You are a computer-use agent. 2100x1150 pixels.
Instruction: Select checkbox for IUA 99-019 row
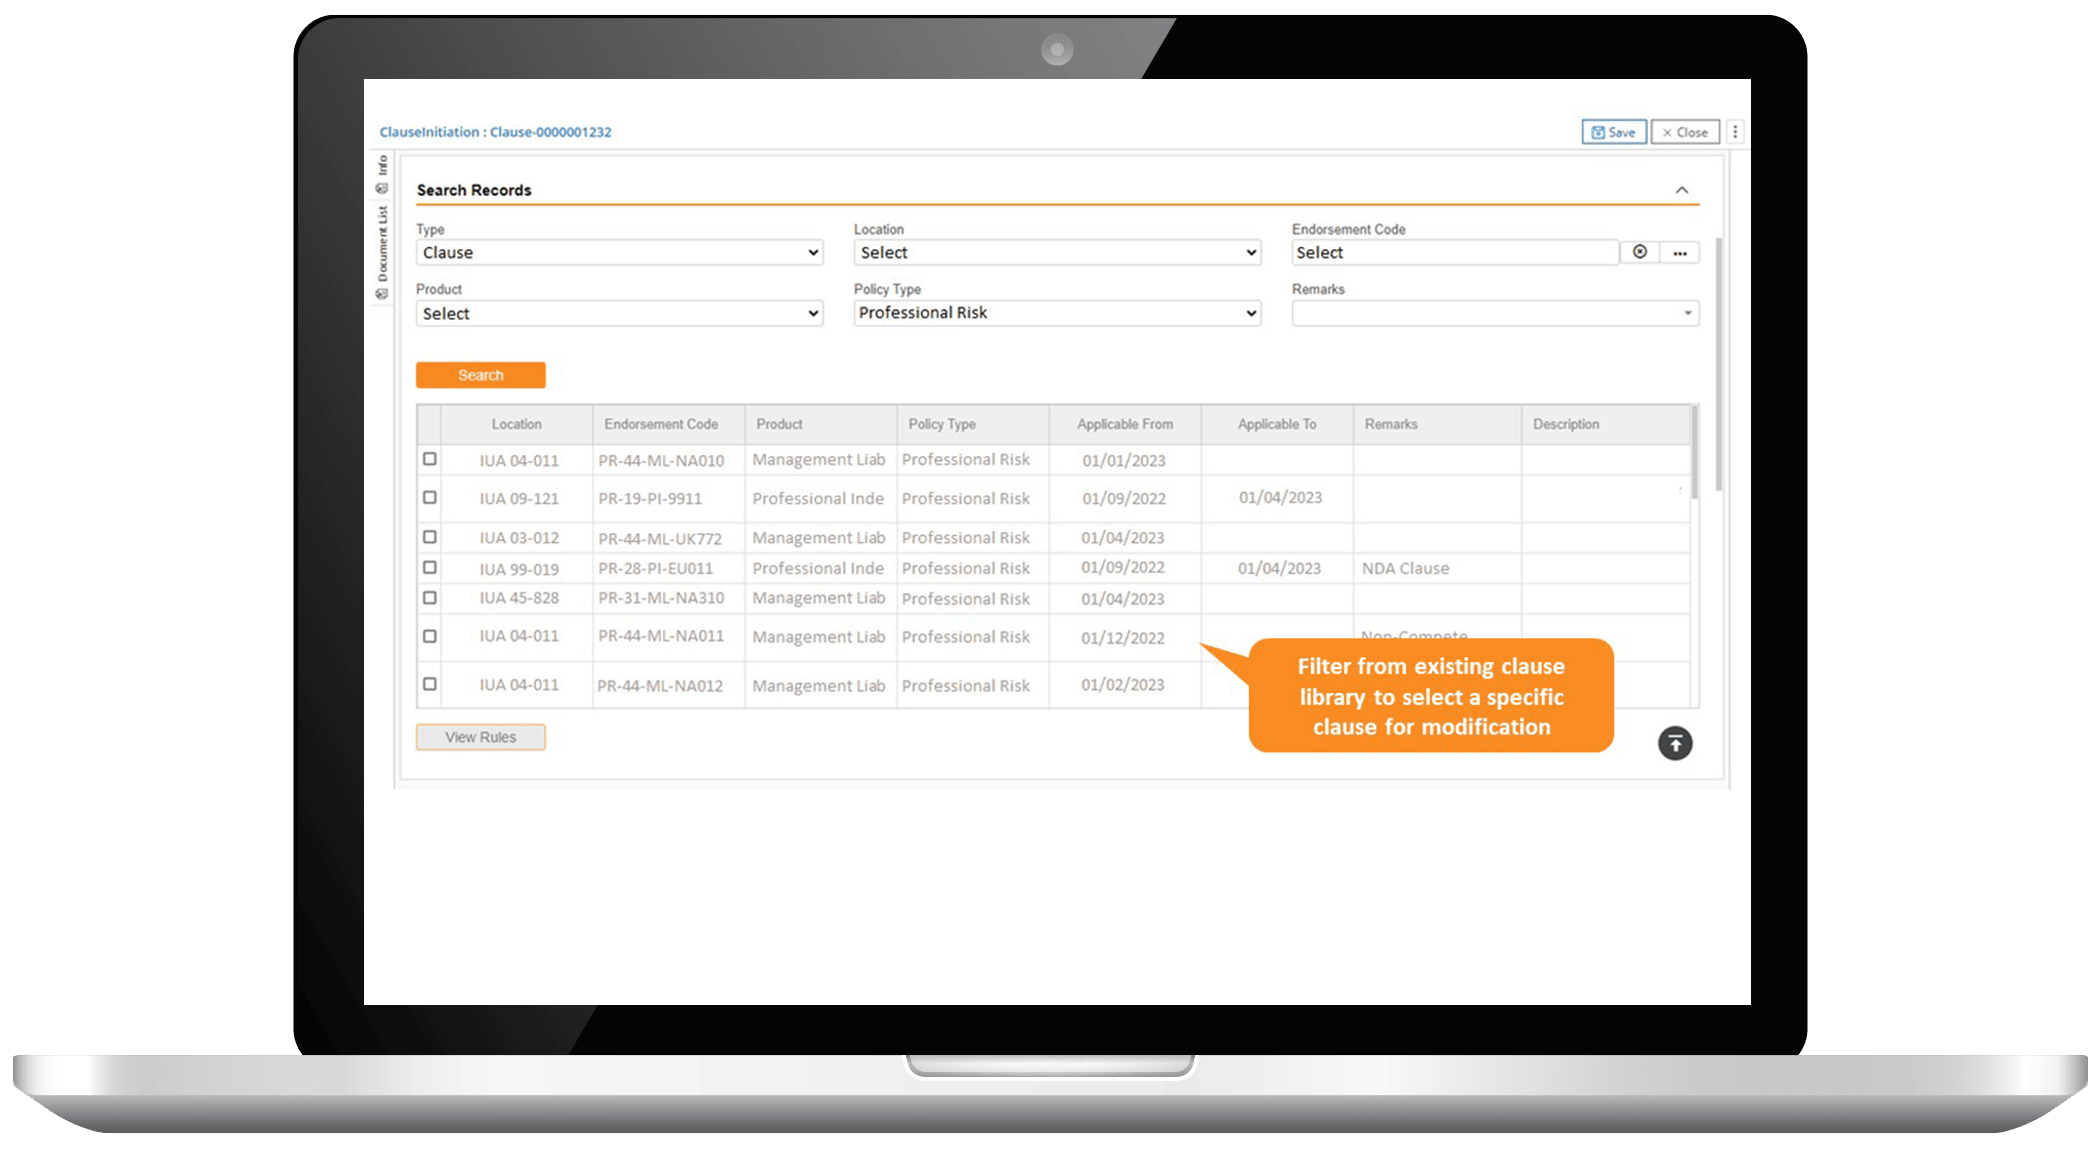pos(430,567)
